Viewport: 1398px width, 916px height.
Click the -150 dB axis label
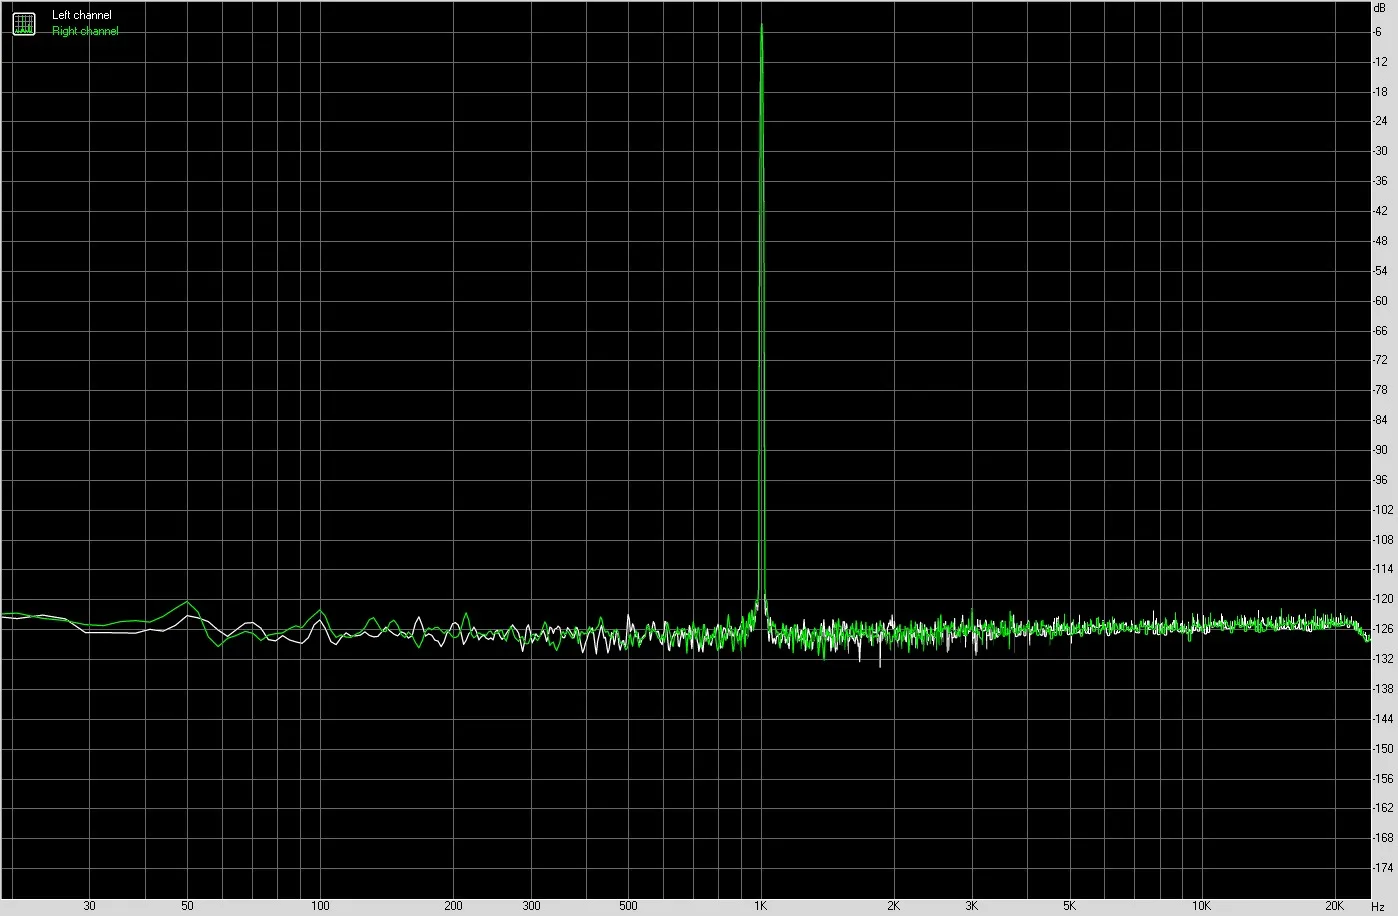point(1383,749)
